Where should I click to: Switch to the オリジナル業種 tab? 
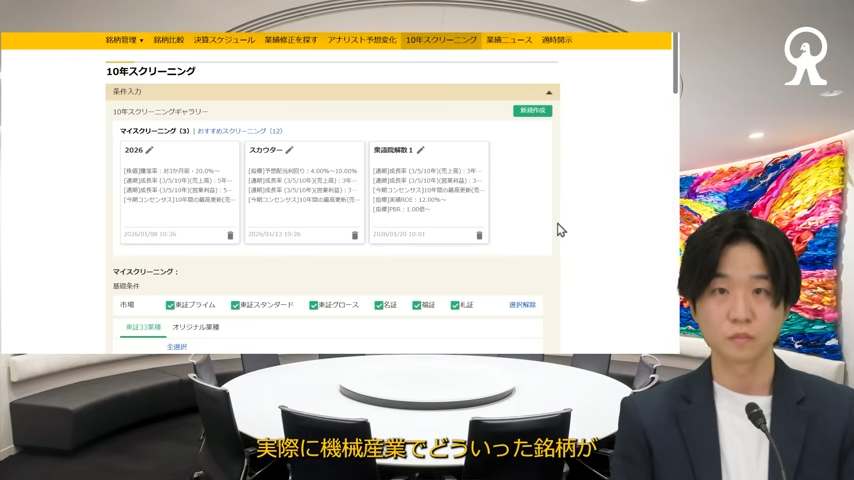click(x=195, y=327)
